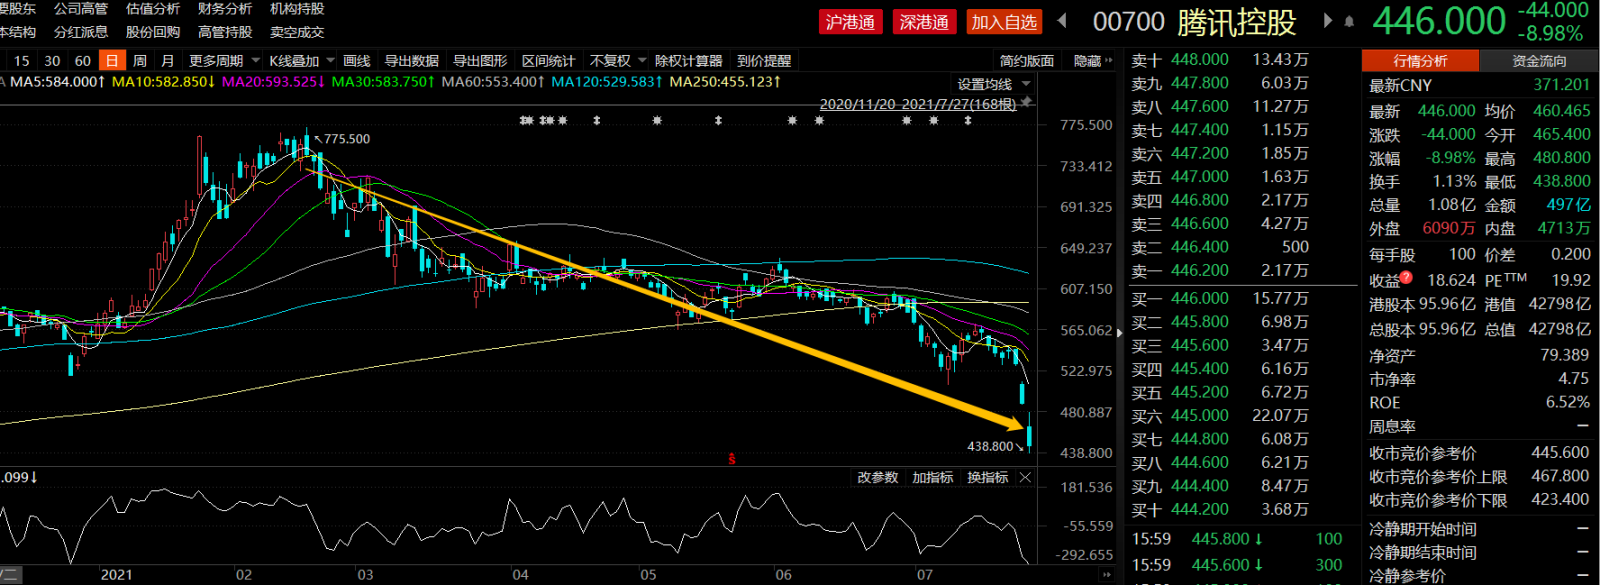
Task: Switch to 简约版面 layout
Action: pos(1027,61)
